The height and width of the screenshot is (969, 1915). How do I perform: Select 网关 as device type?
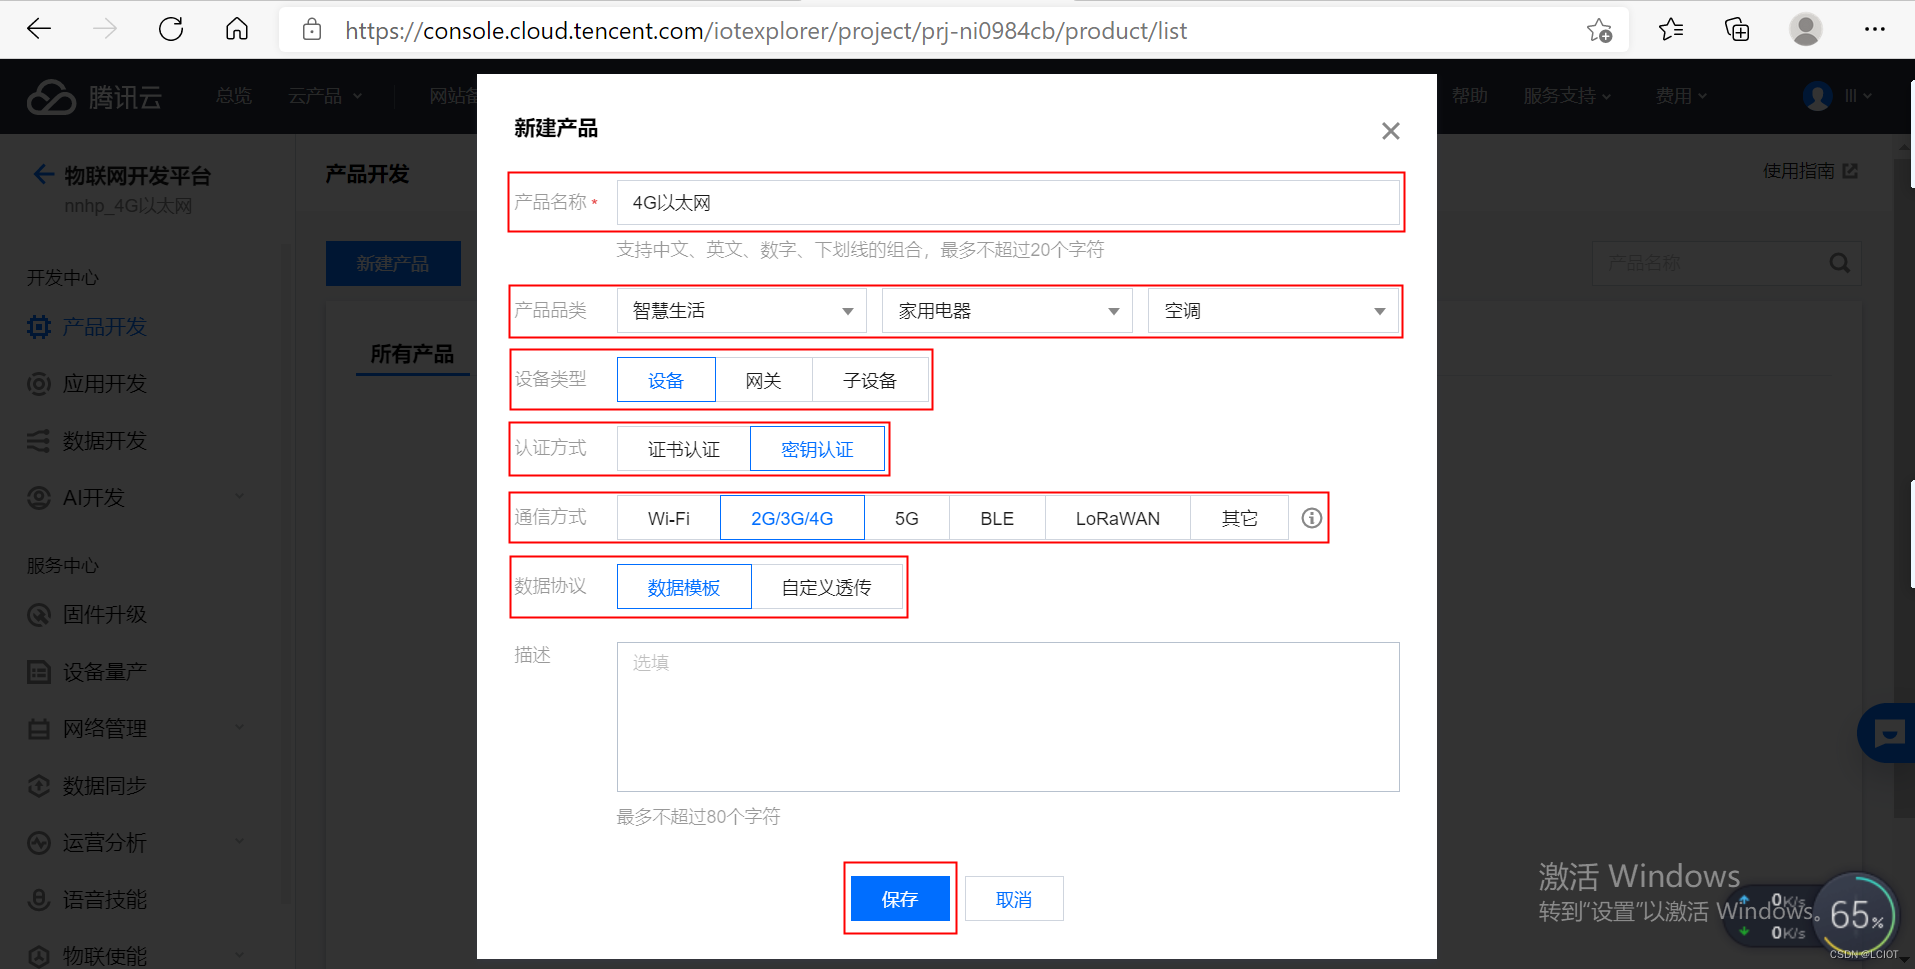pyautogui.click(x=764, y=380)
